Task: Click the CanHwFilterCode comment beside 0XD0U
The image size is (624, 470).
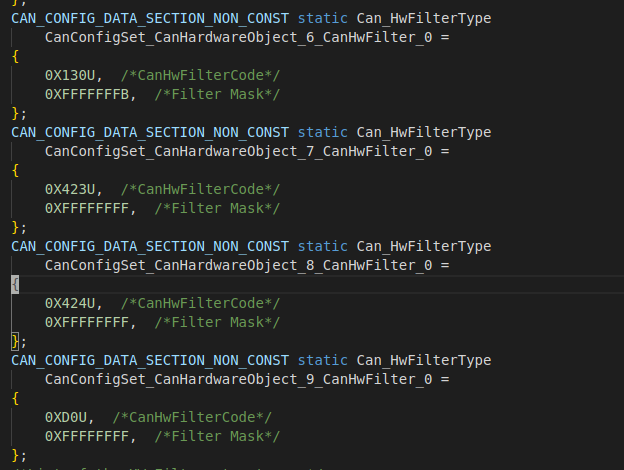Action: 192,417
